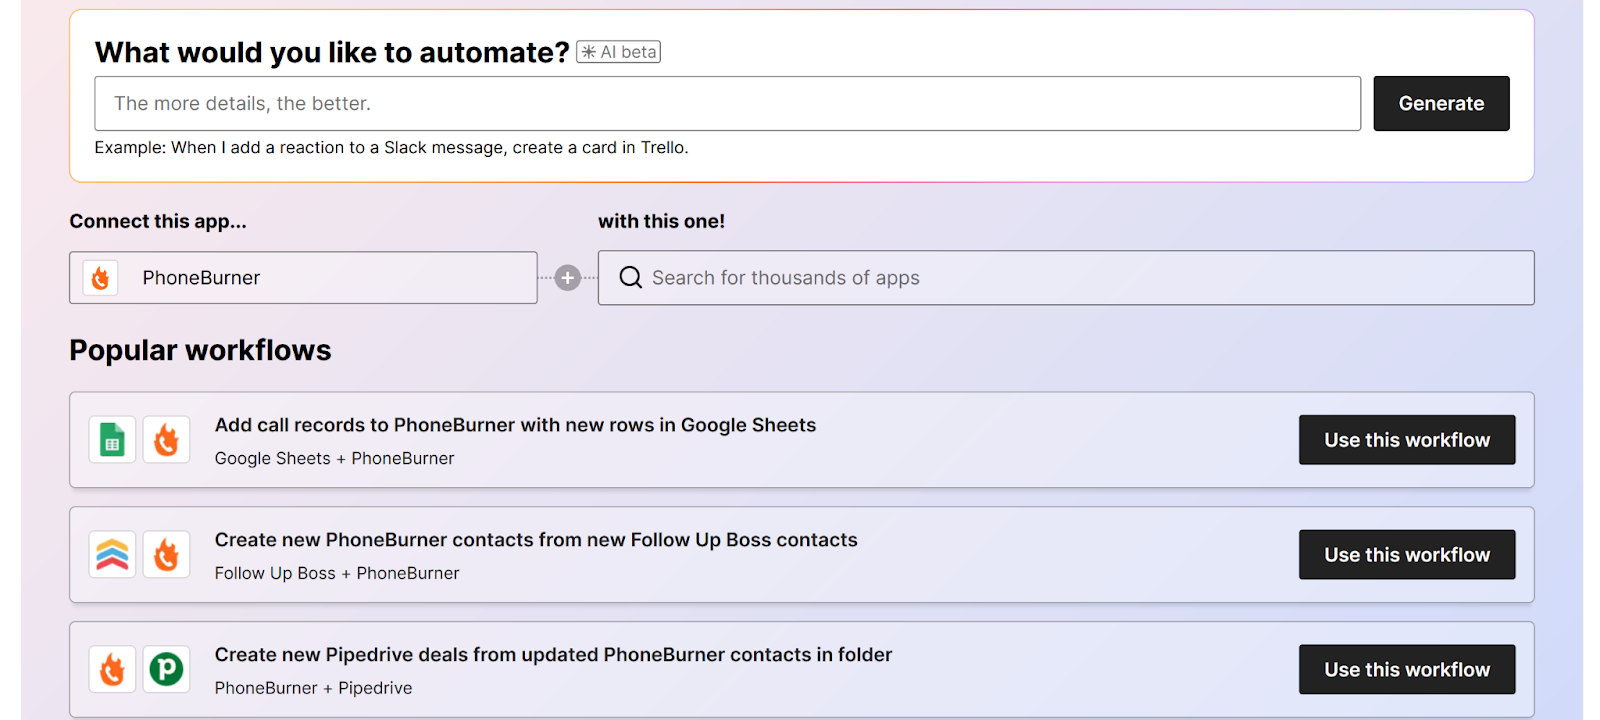
Task: Click the 'Popular workflows' heading
Action: 200,350
